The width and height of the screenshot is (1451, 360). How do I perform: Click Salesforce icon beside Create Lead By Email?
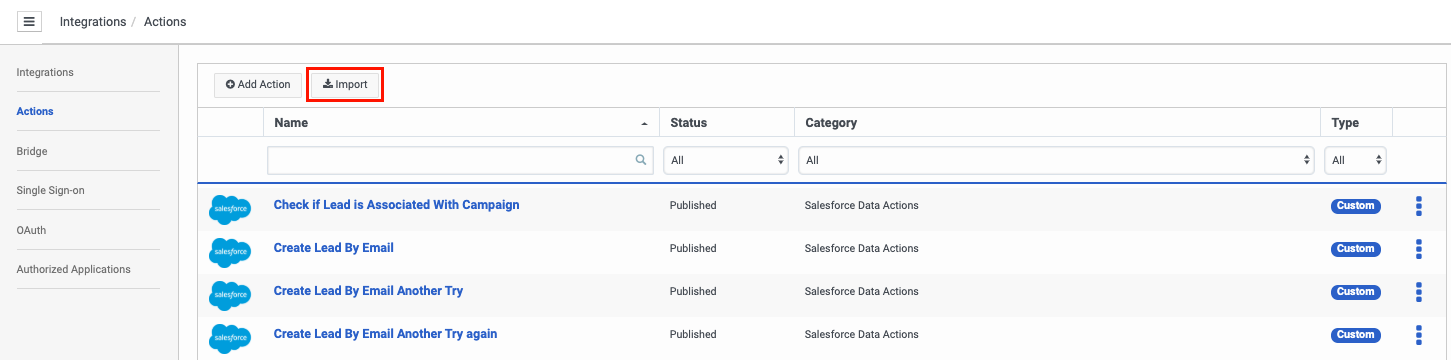[x=230, y=251]
